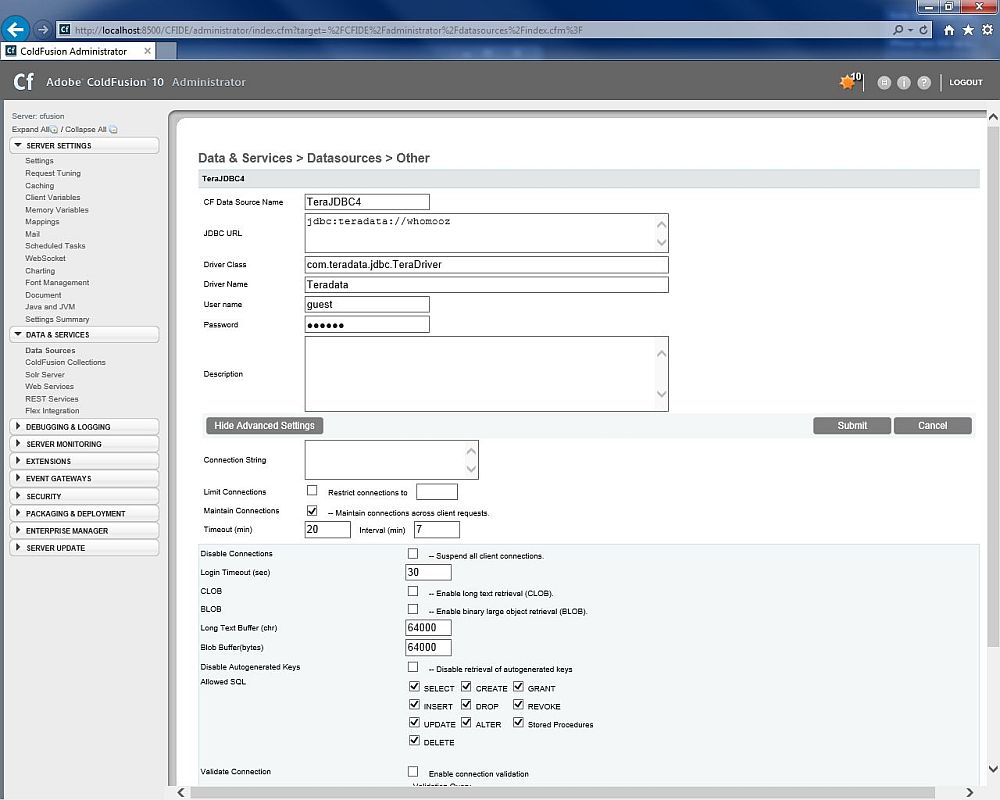Switch to the ColdFusion Administrator browser tab
The image size is (1000, 800).
(x=78, y=51)
